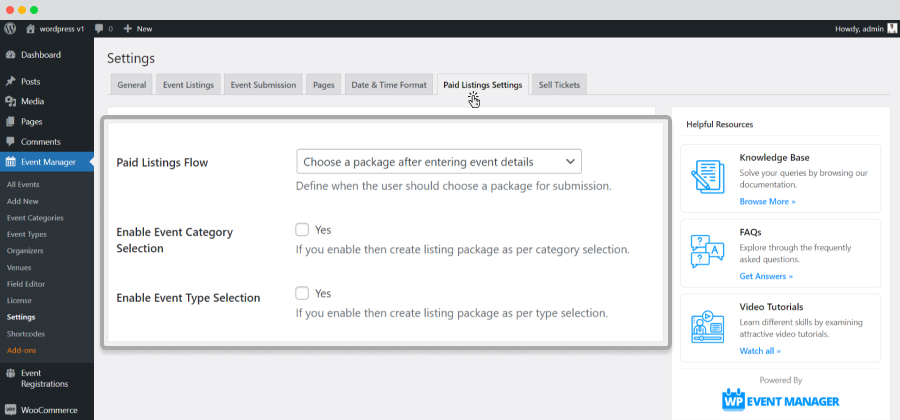Go to All Events submenu
This screenshot has height=420, width=900.
23,185
